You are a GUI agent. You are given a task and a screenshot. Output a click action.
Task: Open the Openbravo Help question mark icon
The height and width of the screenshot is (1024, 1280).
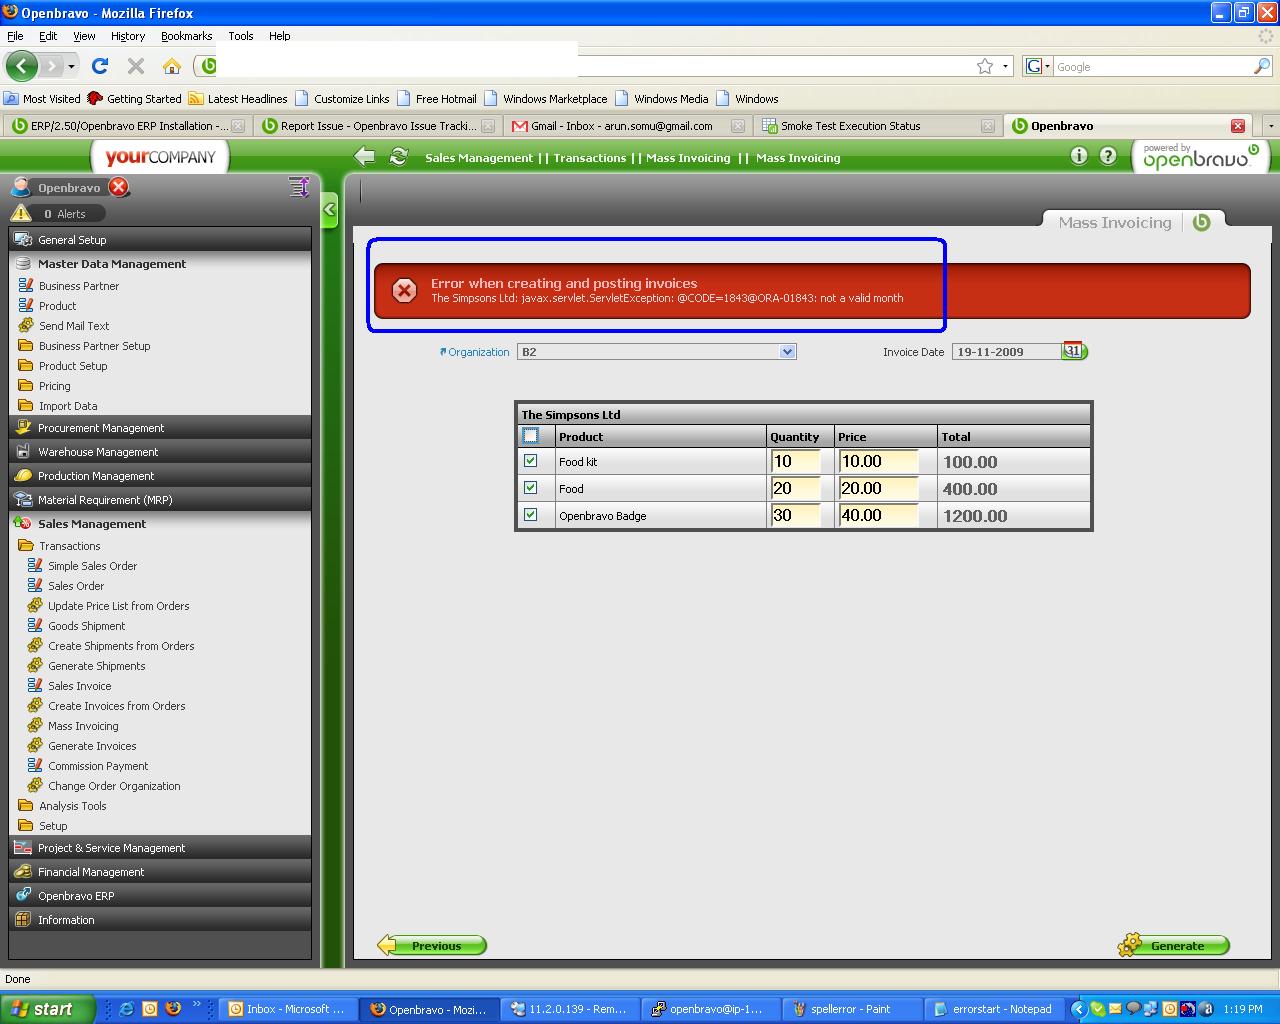pos(1108,156)
